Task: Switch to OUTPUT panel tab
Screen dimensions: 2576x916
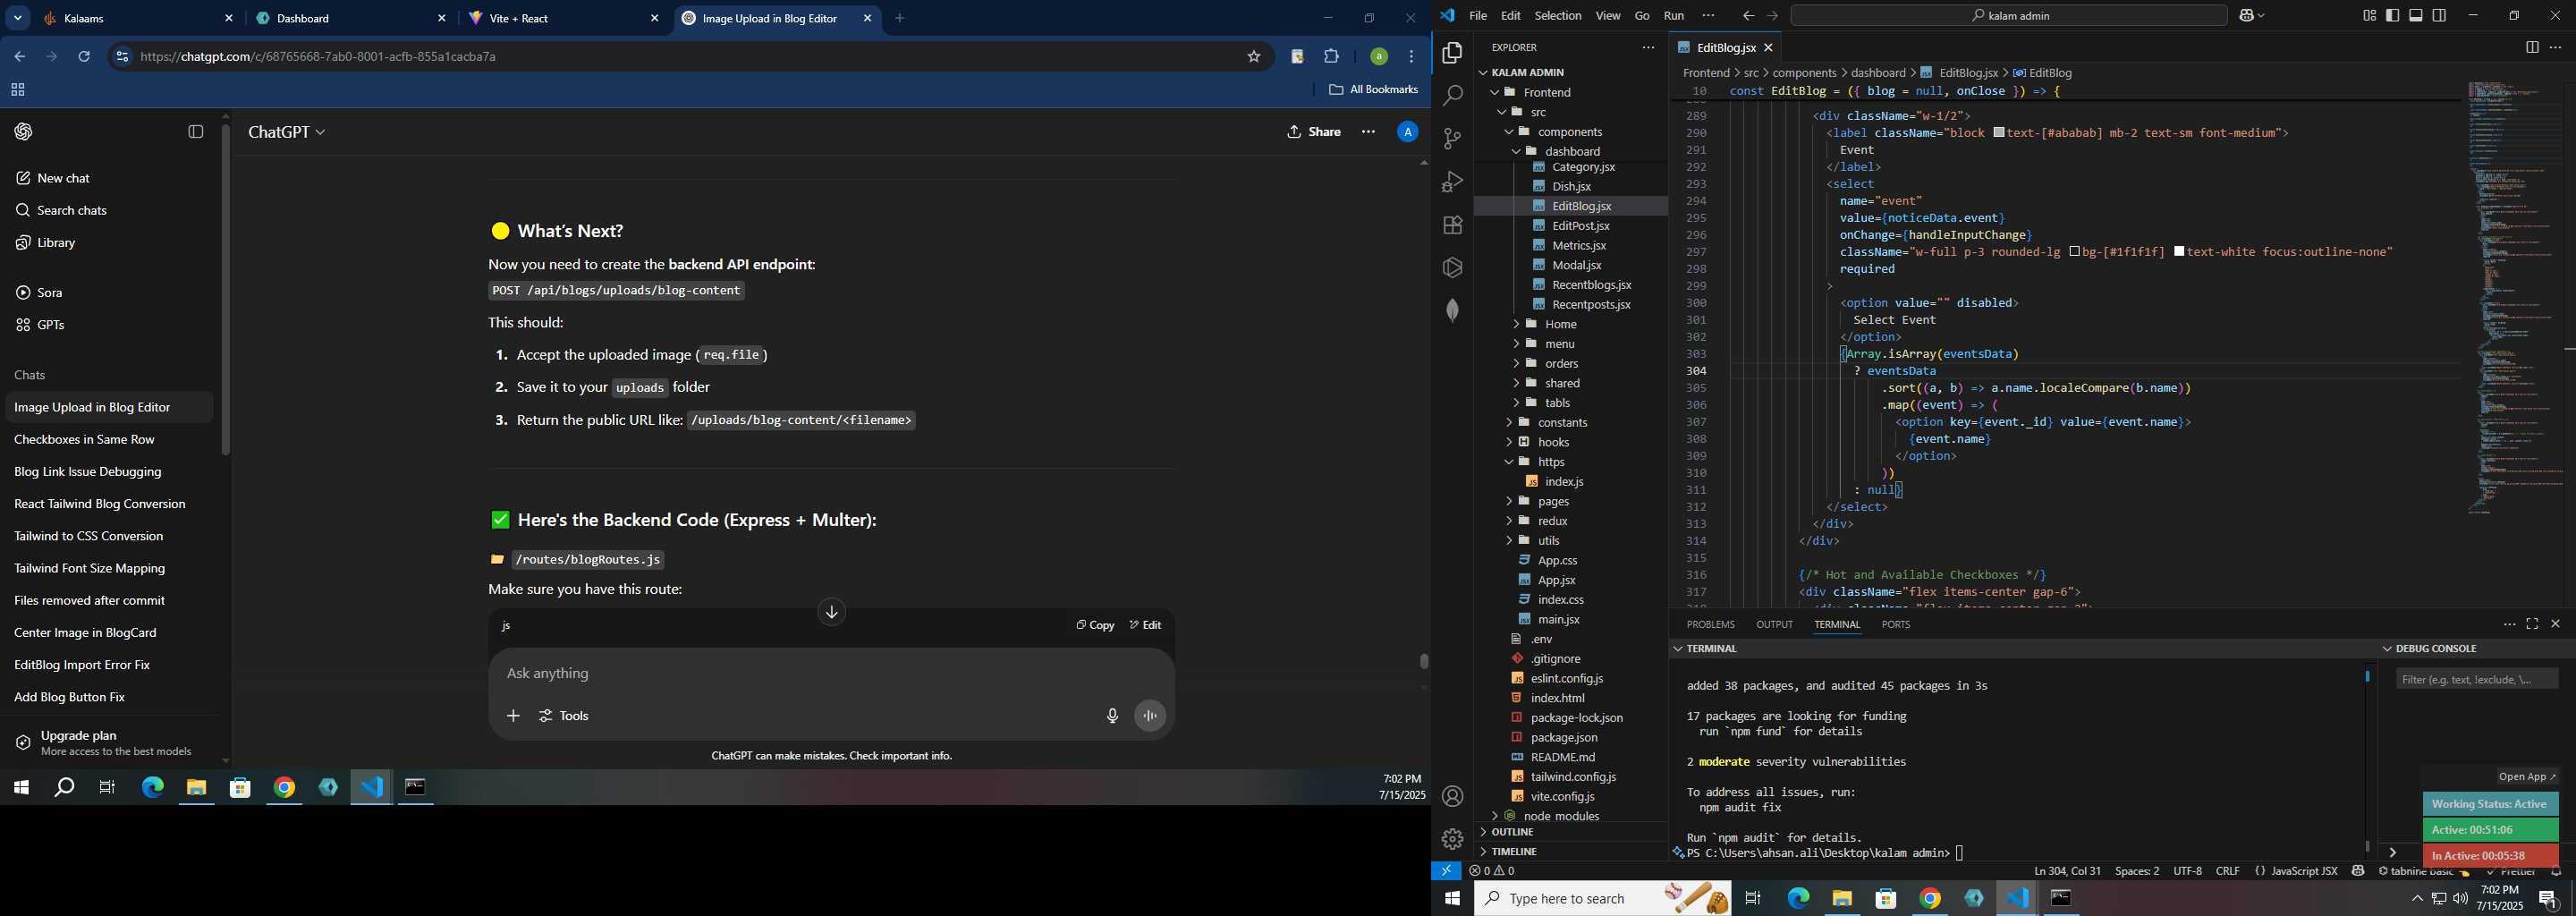Action: coord(1774,624)
